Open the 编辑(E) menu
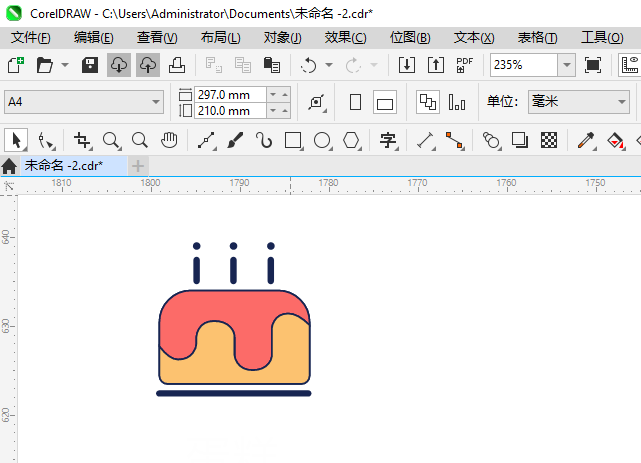 (x=94, y=38)
